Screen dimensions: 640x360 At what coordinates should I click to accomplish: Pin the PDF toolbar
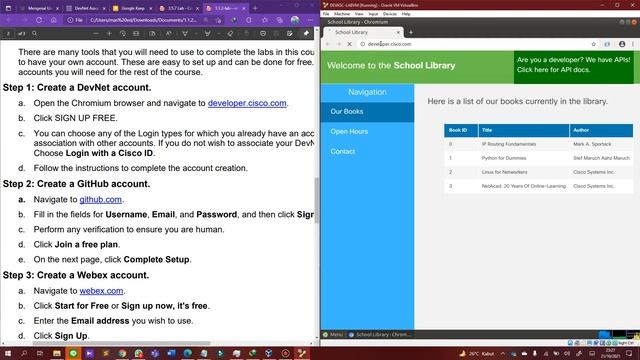[306, 33]
